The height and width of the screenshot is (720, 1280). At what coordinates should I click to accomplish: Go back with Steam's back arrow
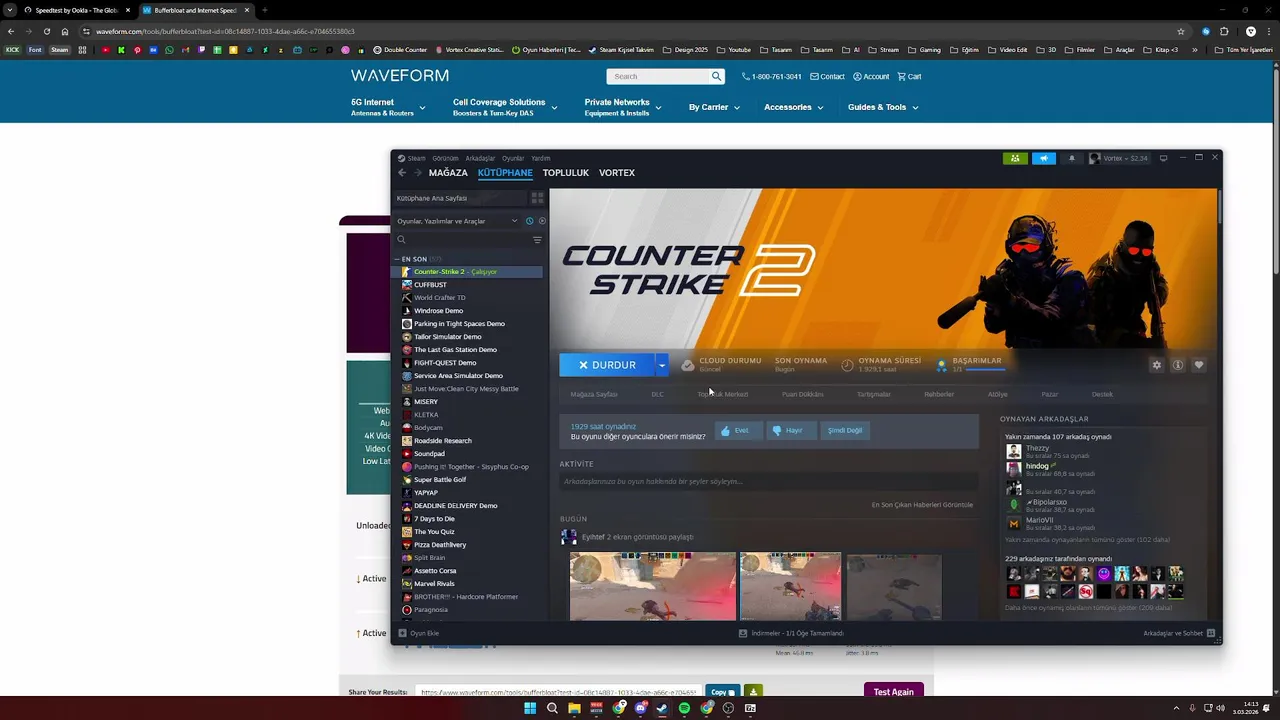coord(402,173)
